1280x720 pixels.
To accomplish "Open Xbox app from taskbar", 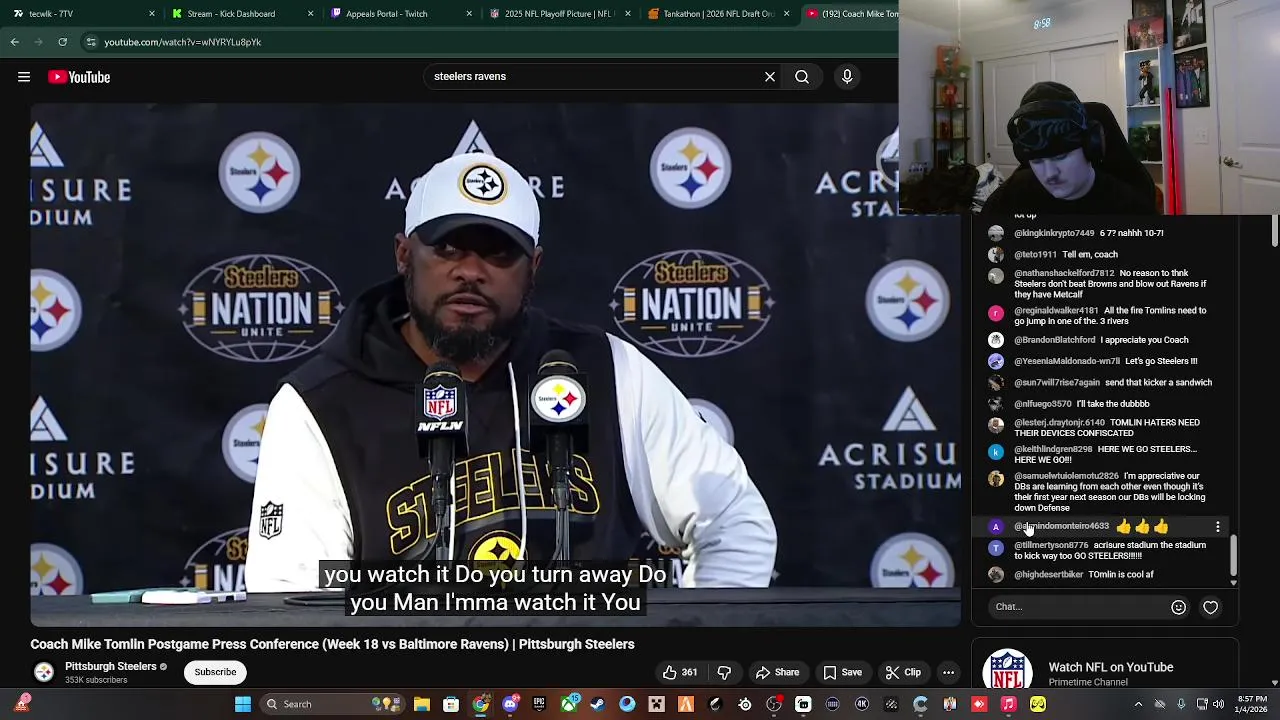I will pos(569,704).
